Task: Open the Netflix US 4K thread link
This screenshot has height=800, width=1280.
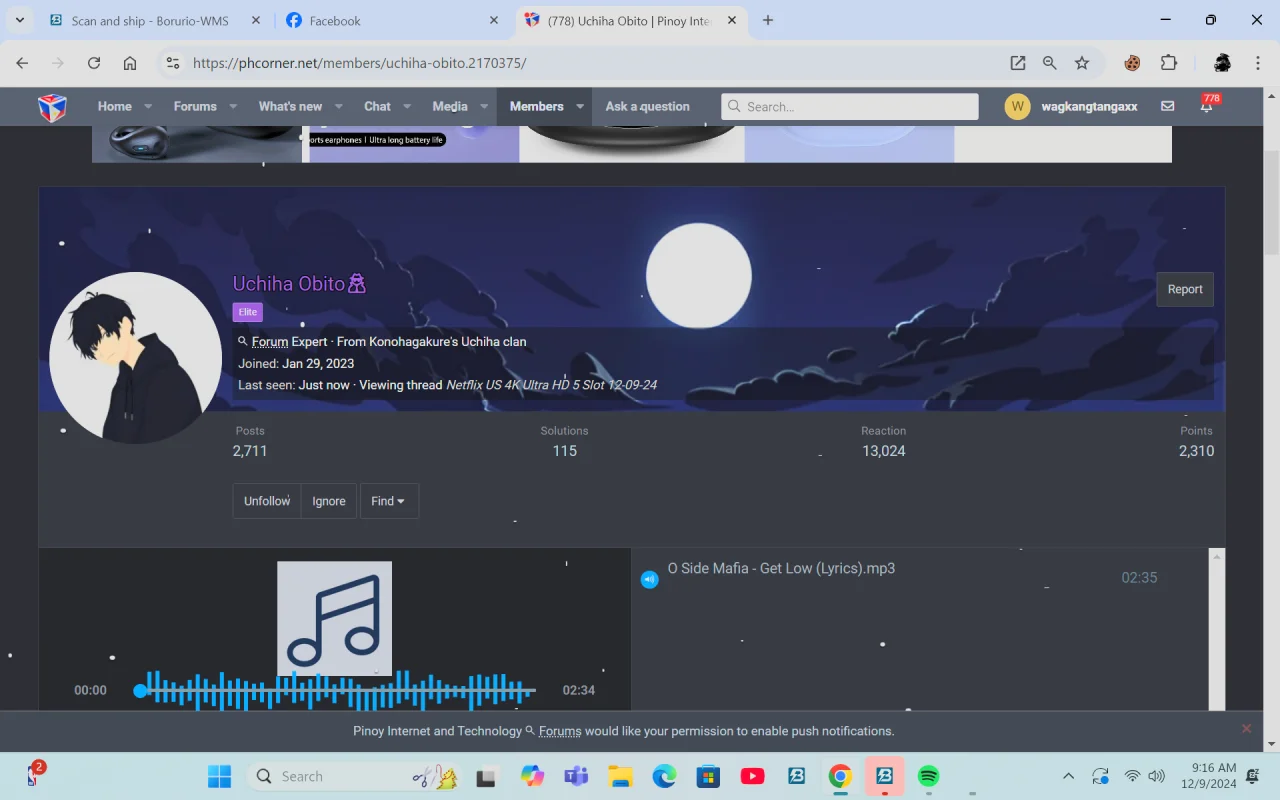Action: click(x=551, y=385)
